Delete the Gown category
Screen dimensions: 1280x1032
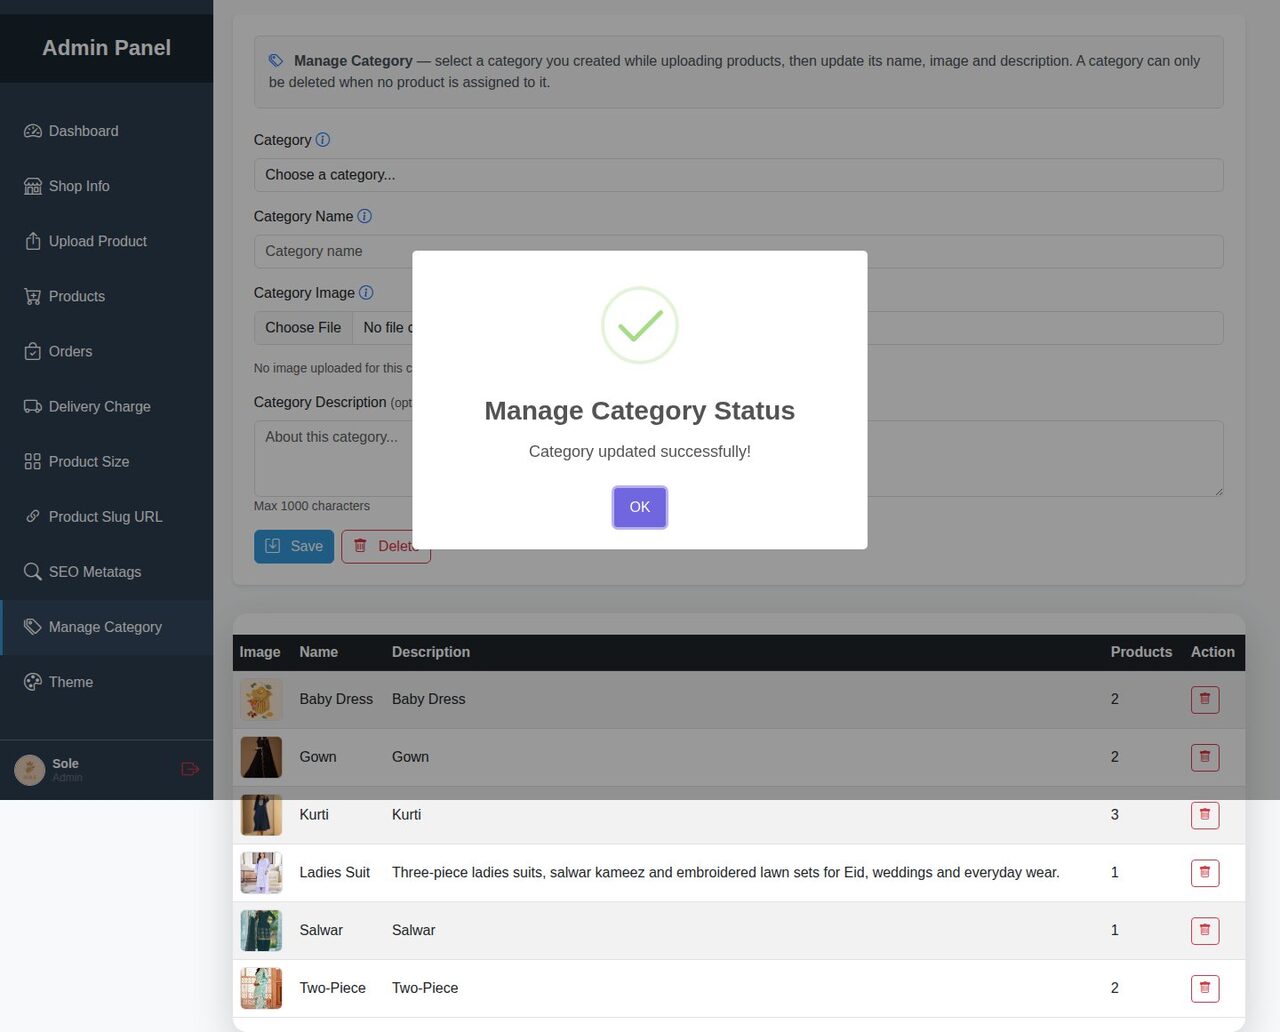(1205, 757)
